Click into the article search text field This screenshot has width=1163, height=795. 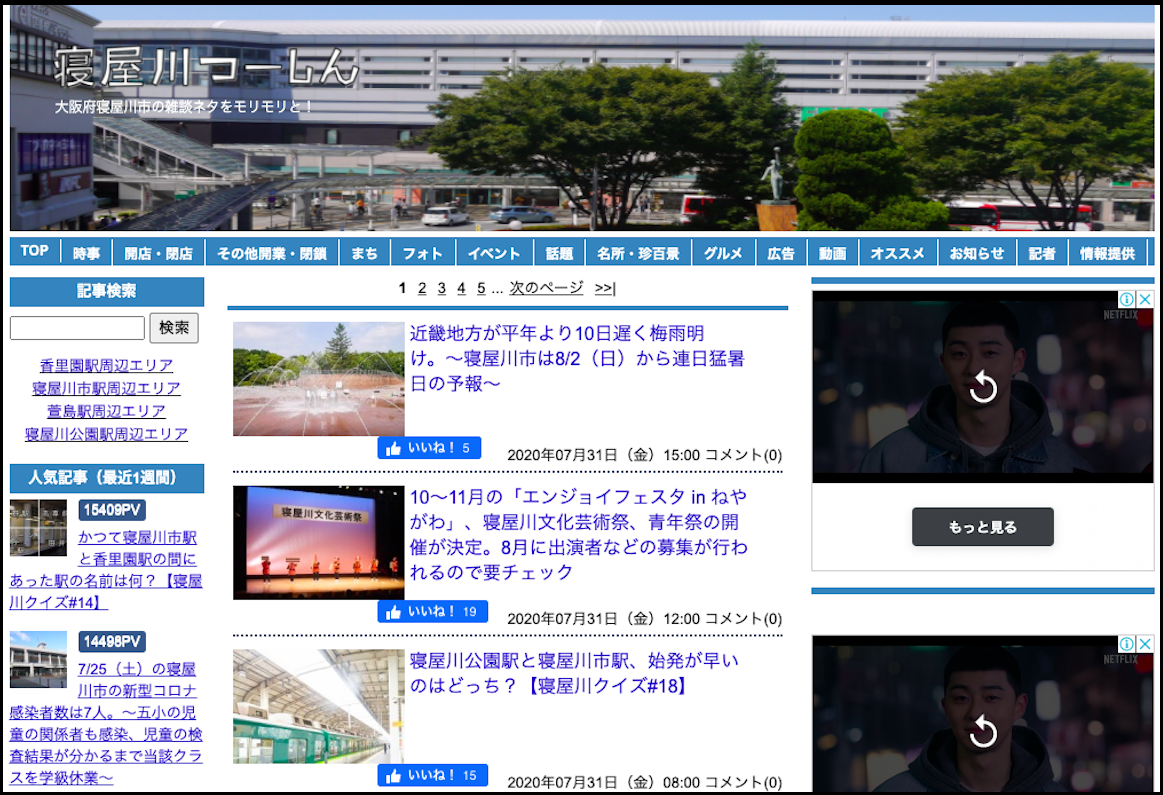[x=77, y=328]
